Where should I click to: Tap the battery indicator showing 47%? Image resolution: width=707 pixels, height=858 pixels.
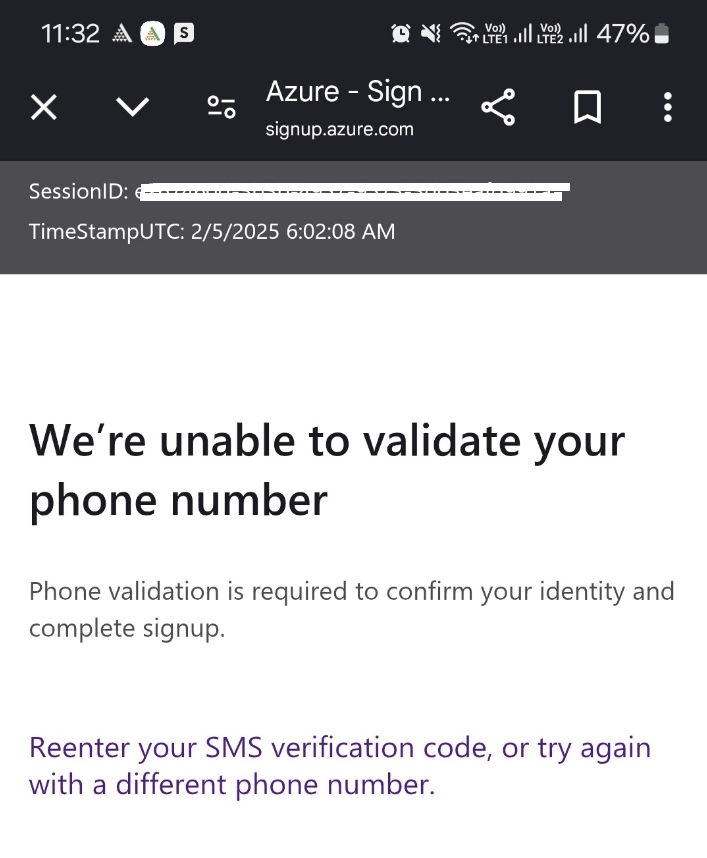pos(633,33)
